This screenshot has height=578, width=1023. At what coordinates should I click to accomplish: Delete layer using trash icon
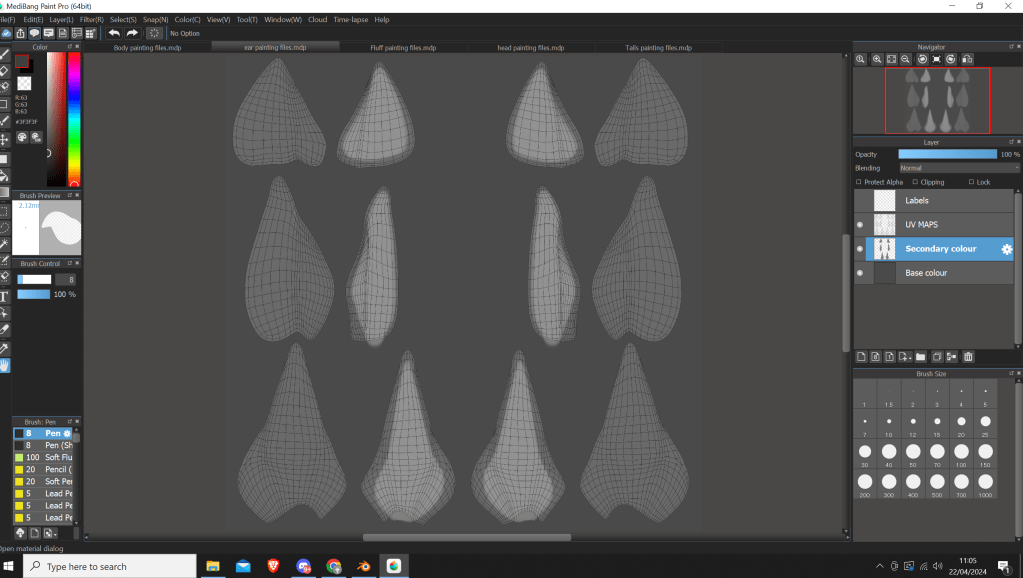[x=968, y=356]
